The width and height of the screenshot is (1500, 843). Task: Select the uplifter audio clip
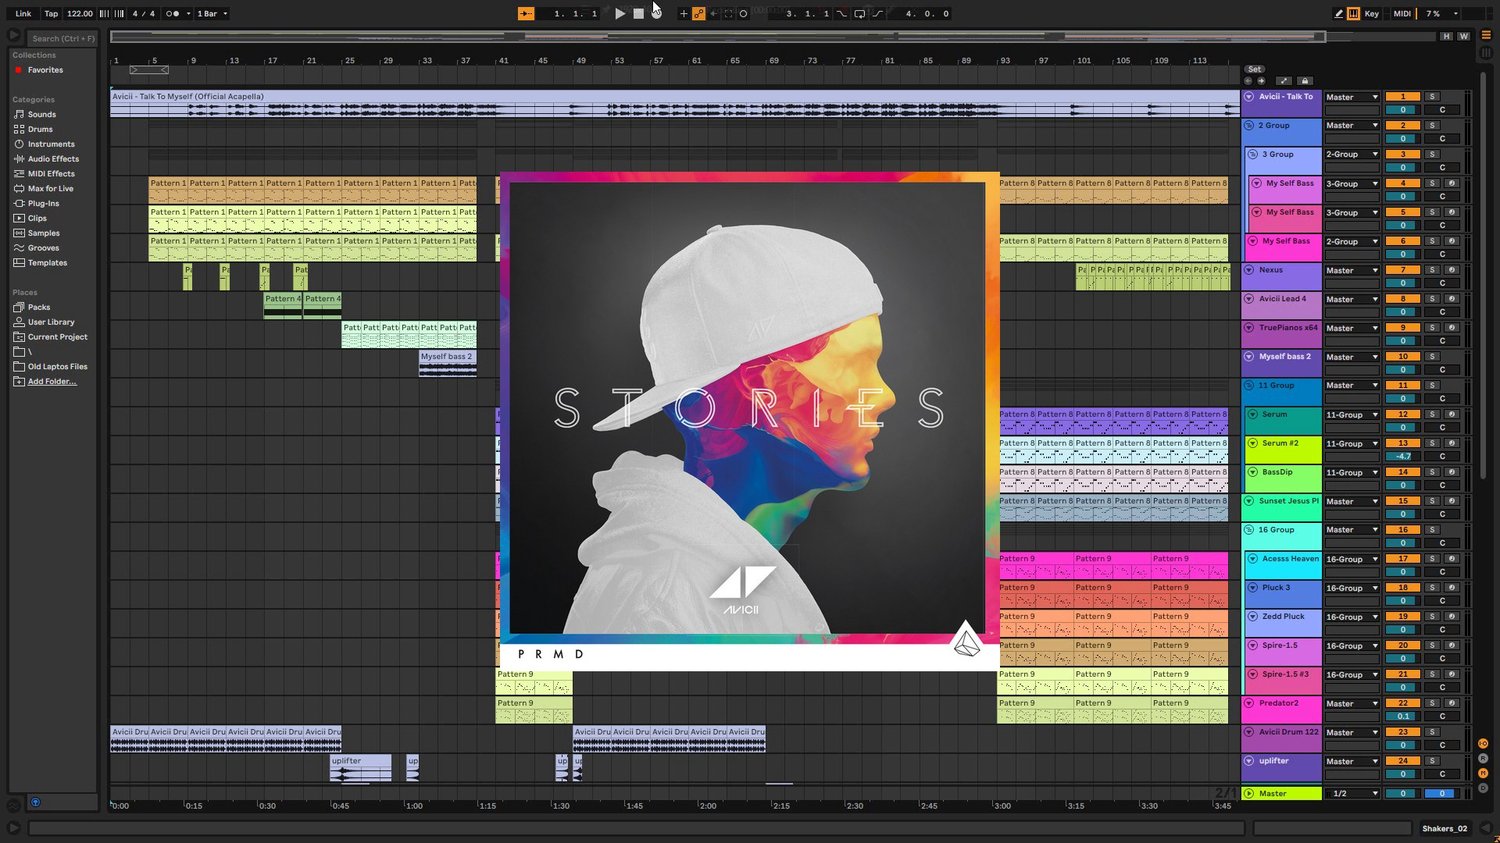coord(360,768)
